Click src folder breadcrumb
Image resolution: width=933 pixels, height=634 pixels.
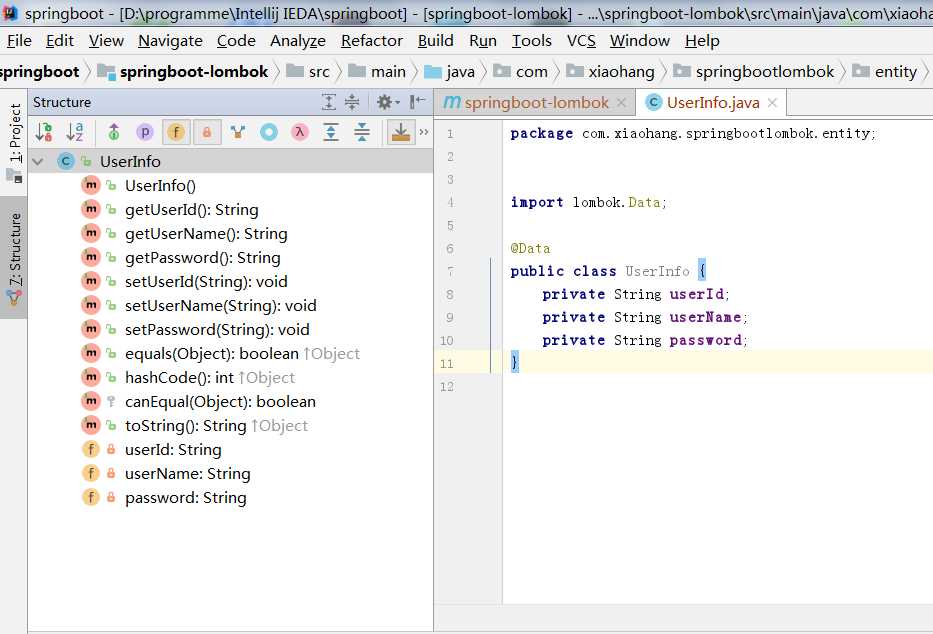pos(308,71)
